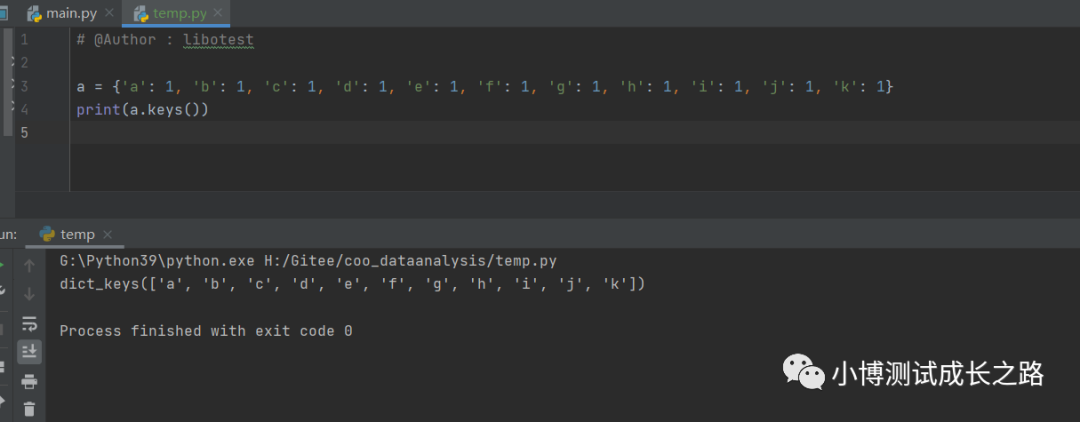Rerun the script with green play icon
Screen dimensions: 1080x422
click(2, 266)
